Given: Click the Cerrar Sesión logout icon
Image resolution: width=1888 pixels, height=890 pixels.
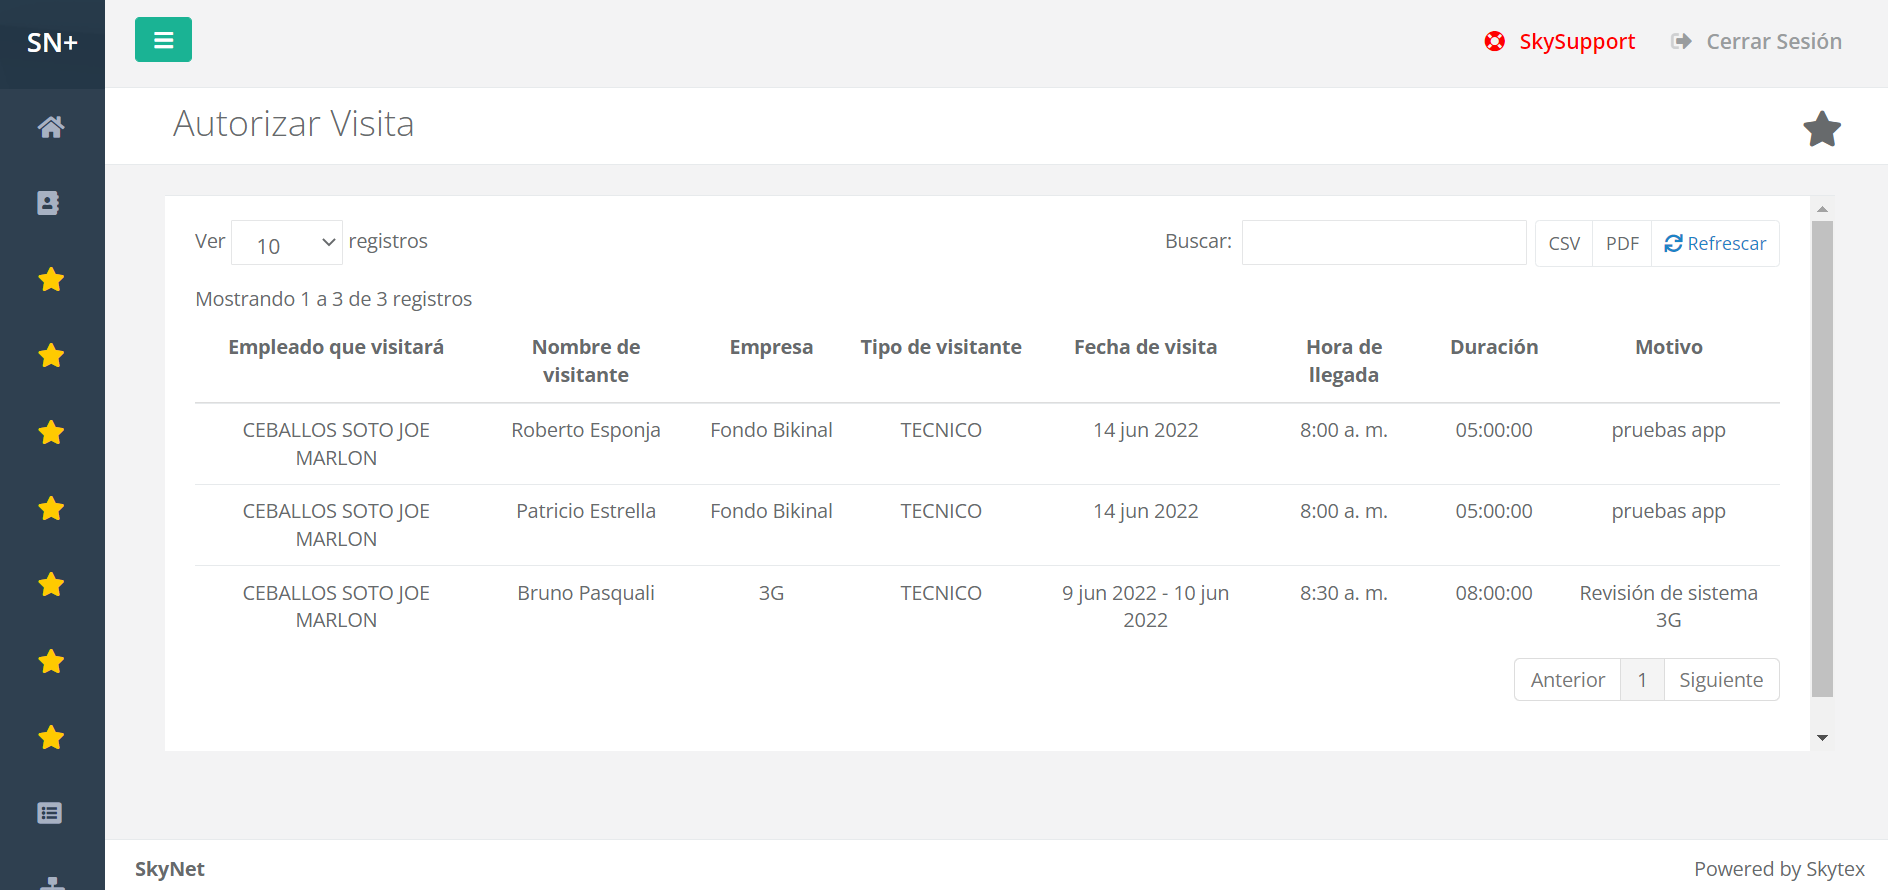Looking at the screenshot, I should (x=1681, y=41).
